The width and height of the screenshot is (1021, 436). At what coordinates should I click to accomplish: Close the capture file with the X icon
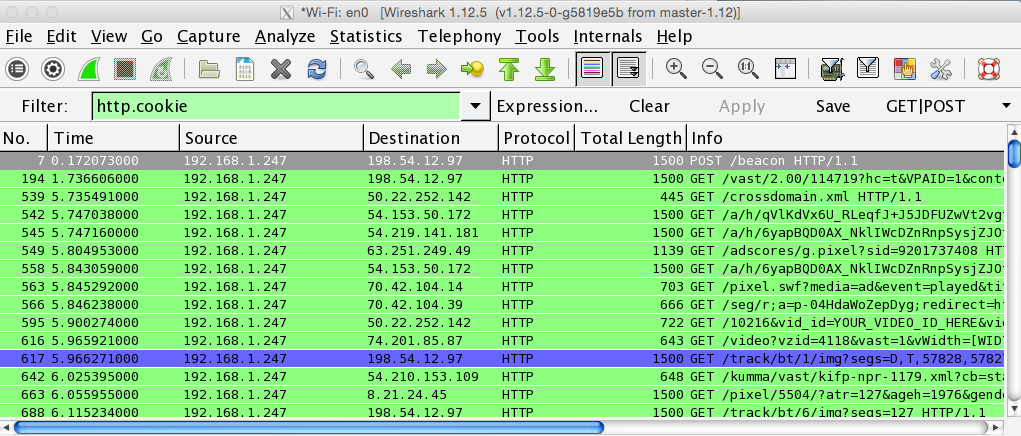point(281,68)
